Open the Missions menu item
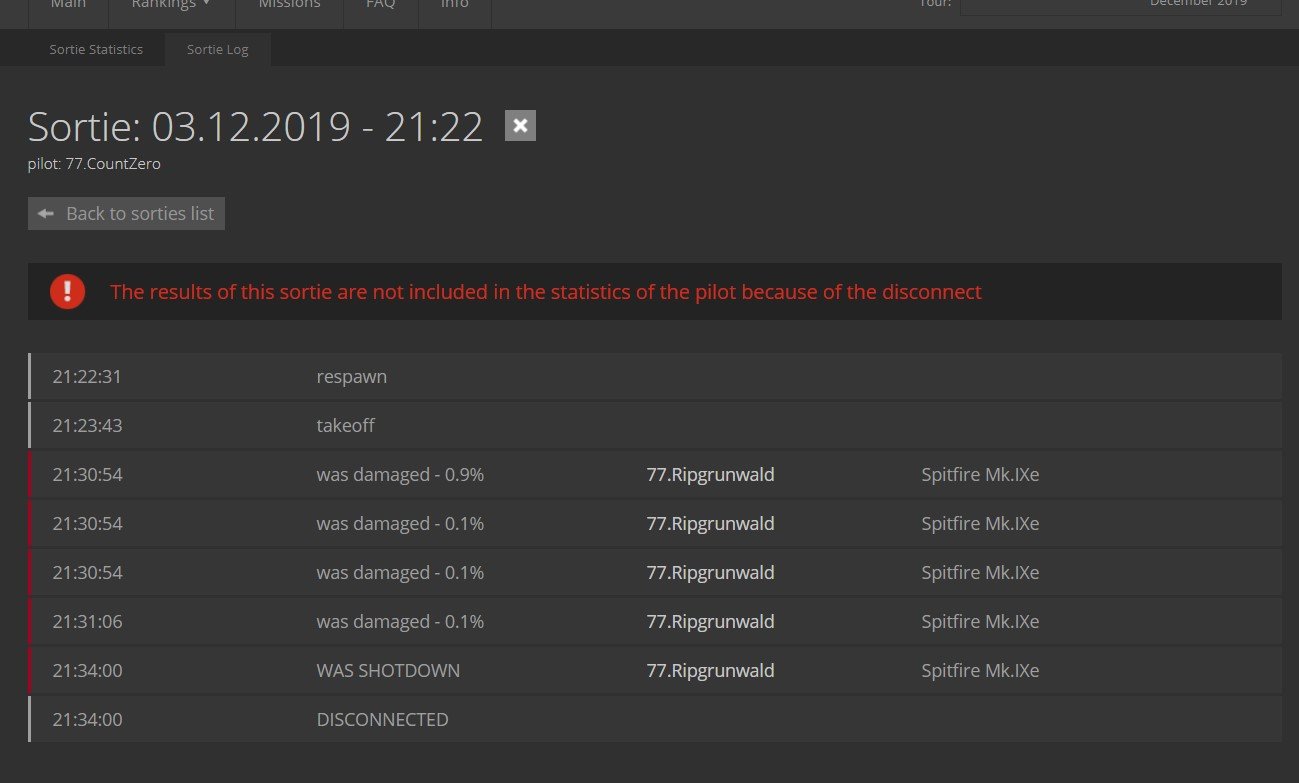Image resolution: width=1299 pixels, height=783 pixels. click(x=289, y=5)
